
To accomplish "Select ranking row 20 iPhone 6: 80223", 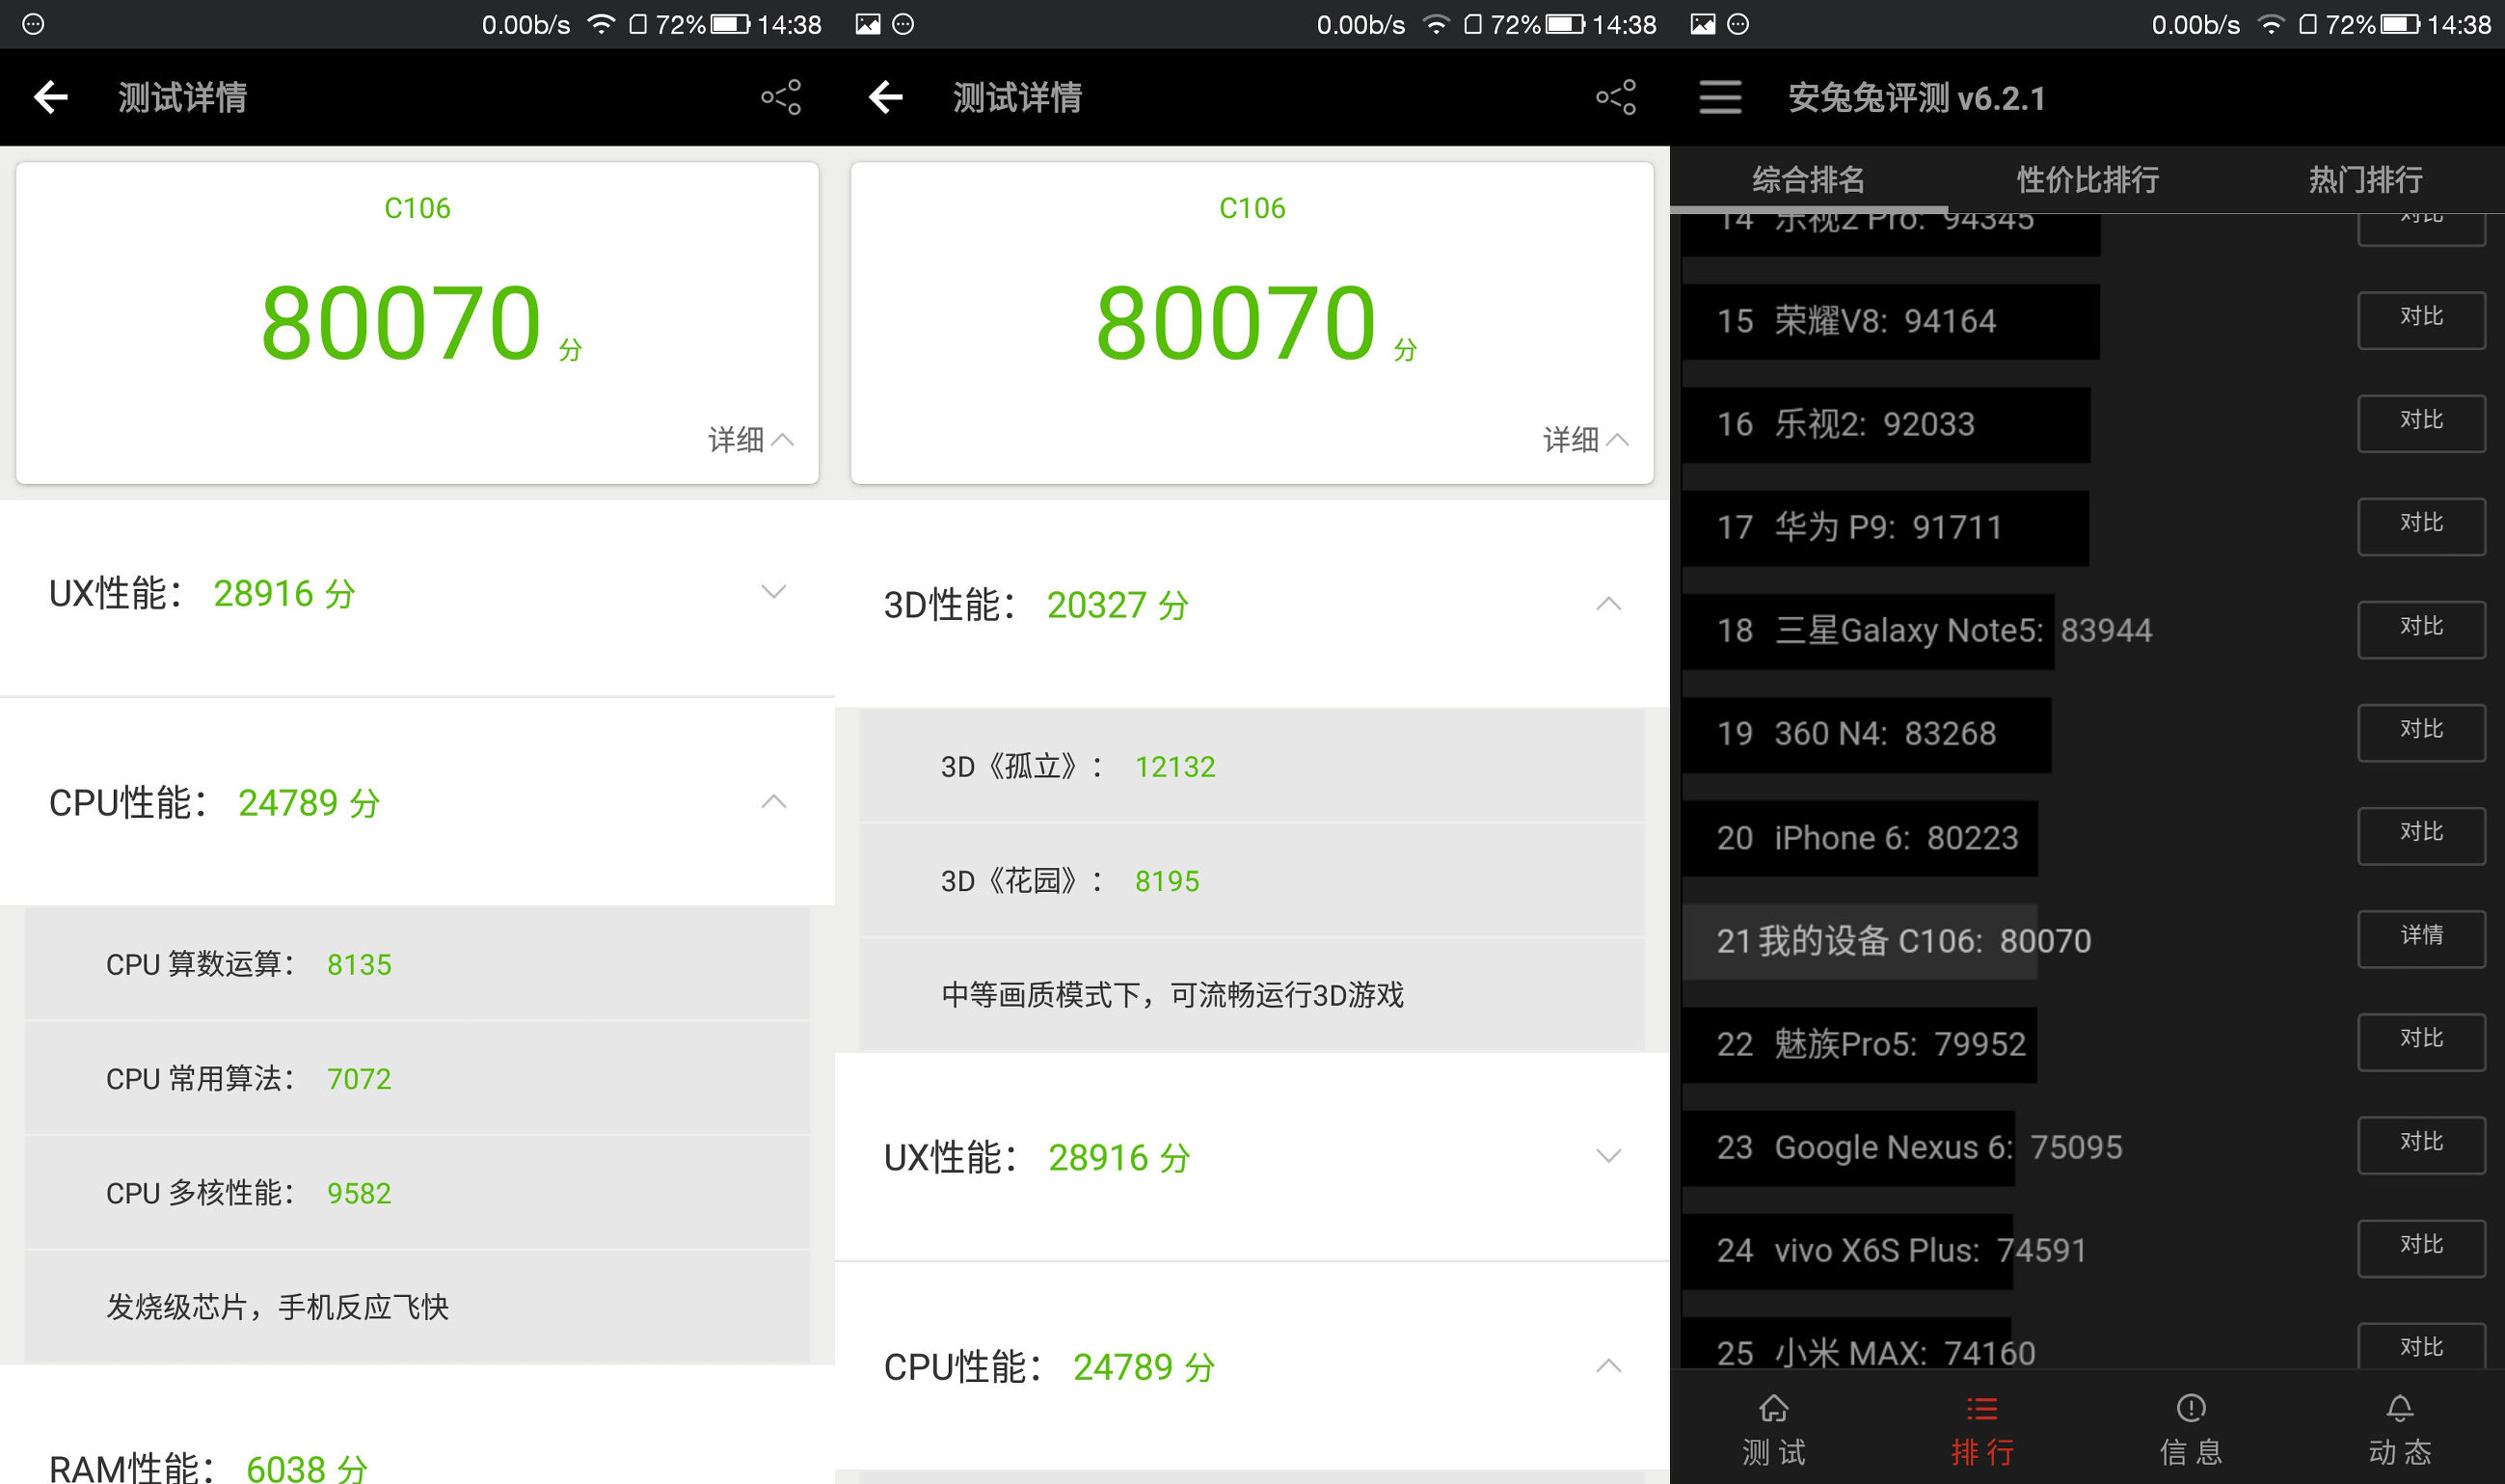I will (1860, 837).
